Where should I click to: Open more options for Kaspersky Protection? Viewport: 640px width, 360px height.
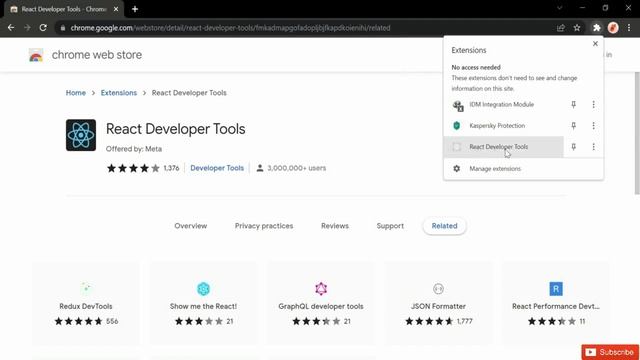tap(593, 126)
